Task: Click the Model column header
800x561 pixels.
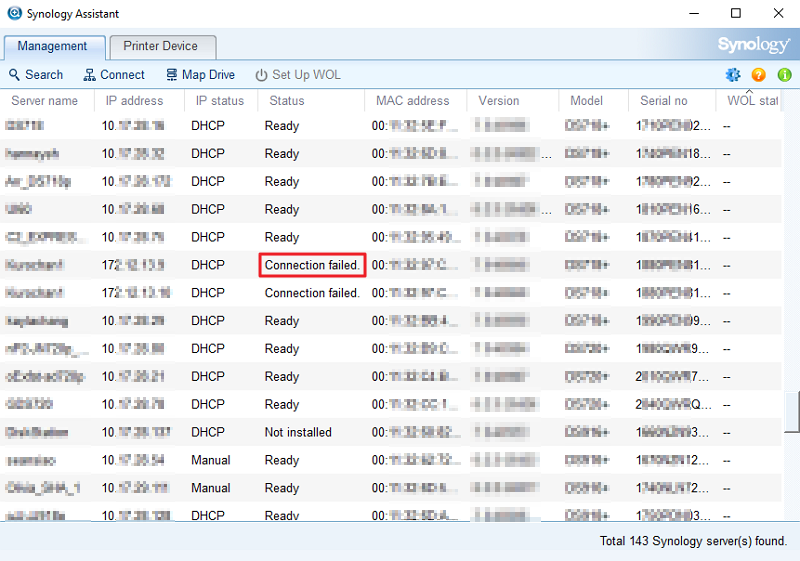Action: pyautogui.click(x=586, y=101)
